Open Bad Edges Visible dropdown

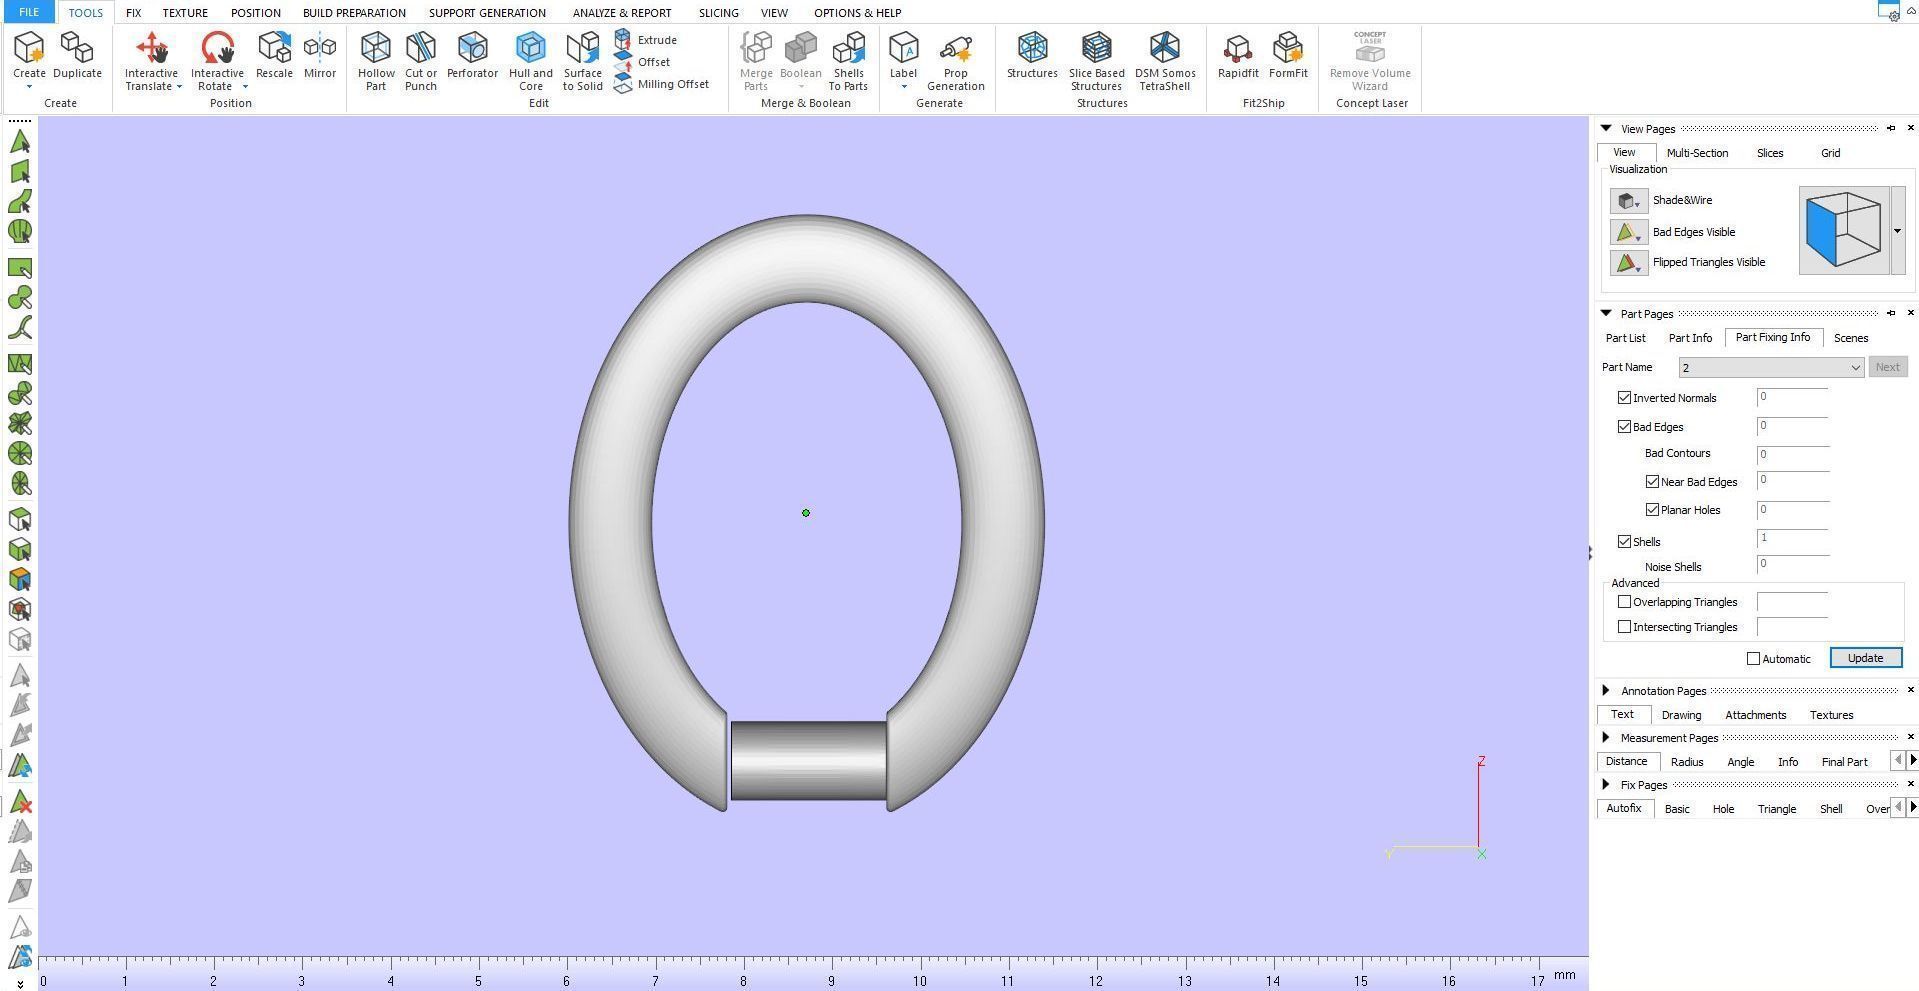click(1628, 233)
